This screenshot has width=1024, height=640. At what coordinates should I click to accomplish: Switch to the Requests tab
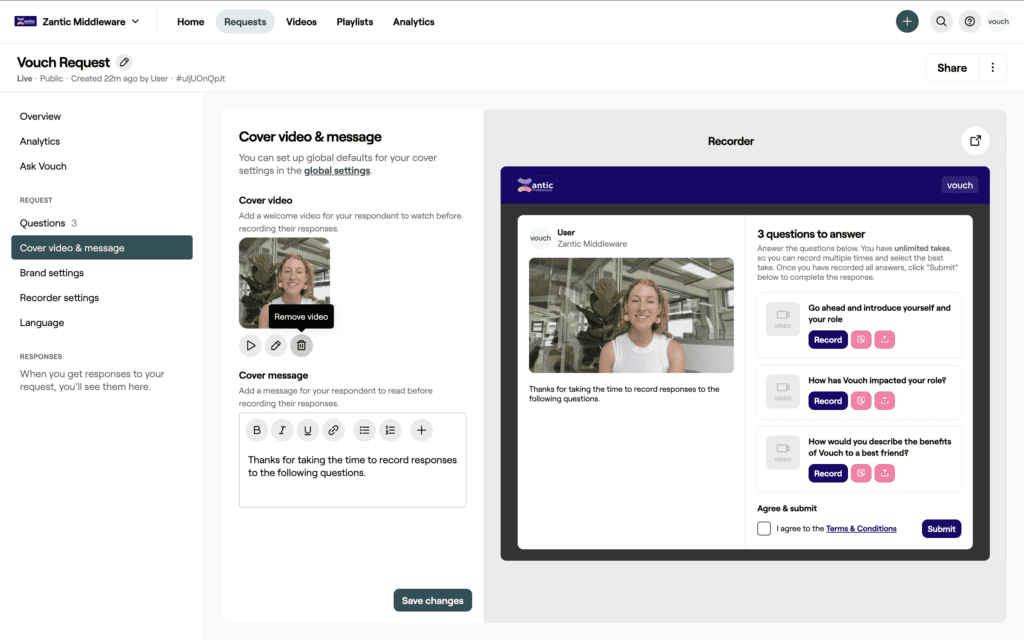245,22
